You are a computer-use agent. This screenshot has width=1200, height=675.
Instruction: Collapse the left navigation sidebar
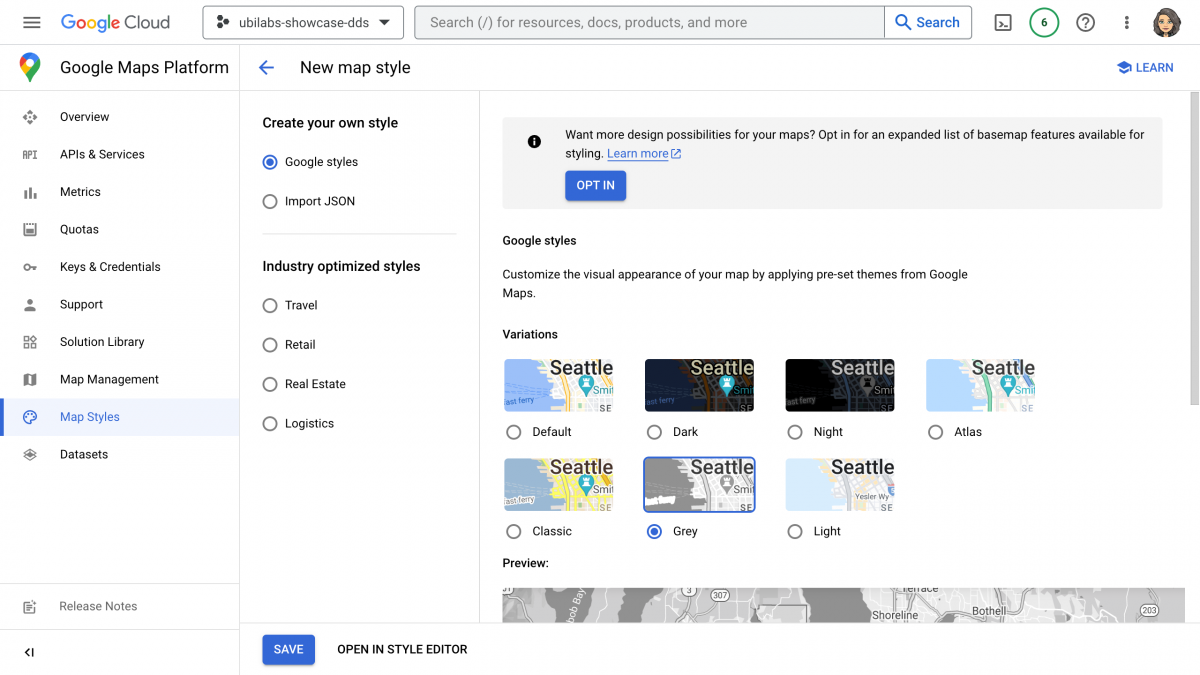tap(28, 652)
